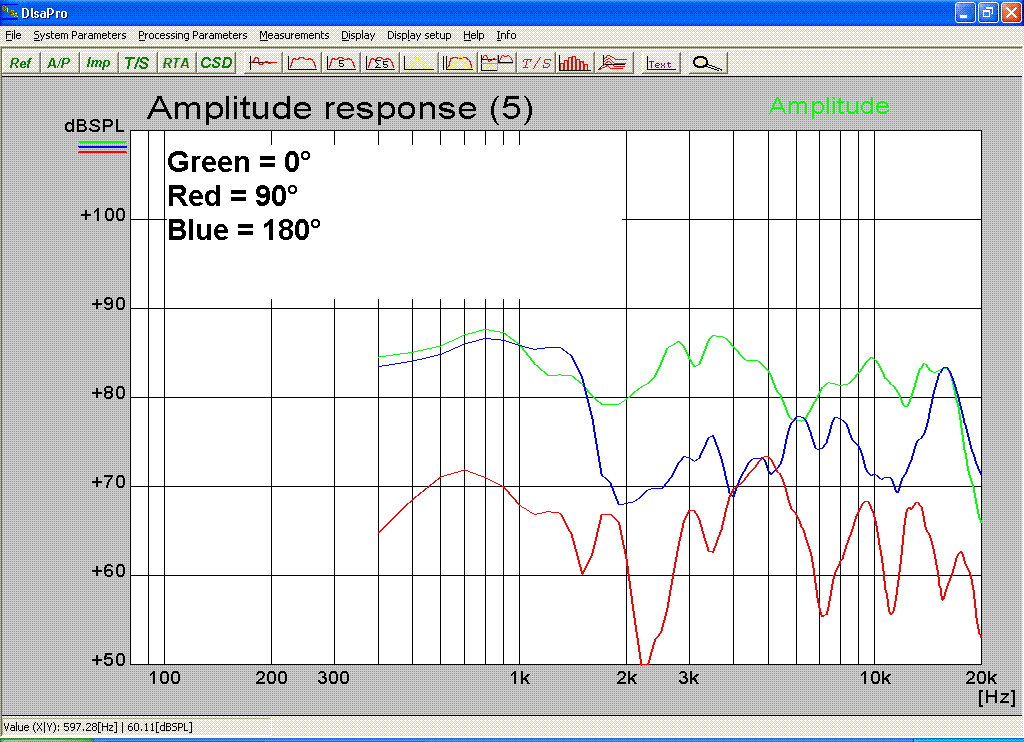
Task: Click the 20k frequency axis label
Action: [x=981, y=678]
